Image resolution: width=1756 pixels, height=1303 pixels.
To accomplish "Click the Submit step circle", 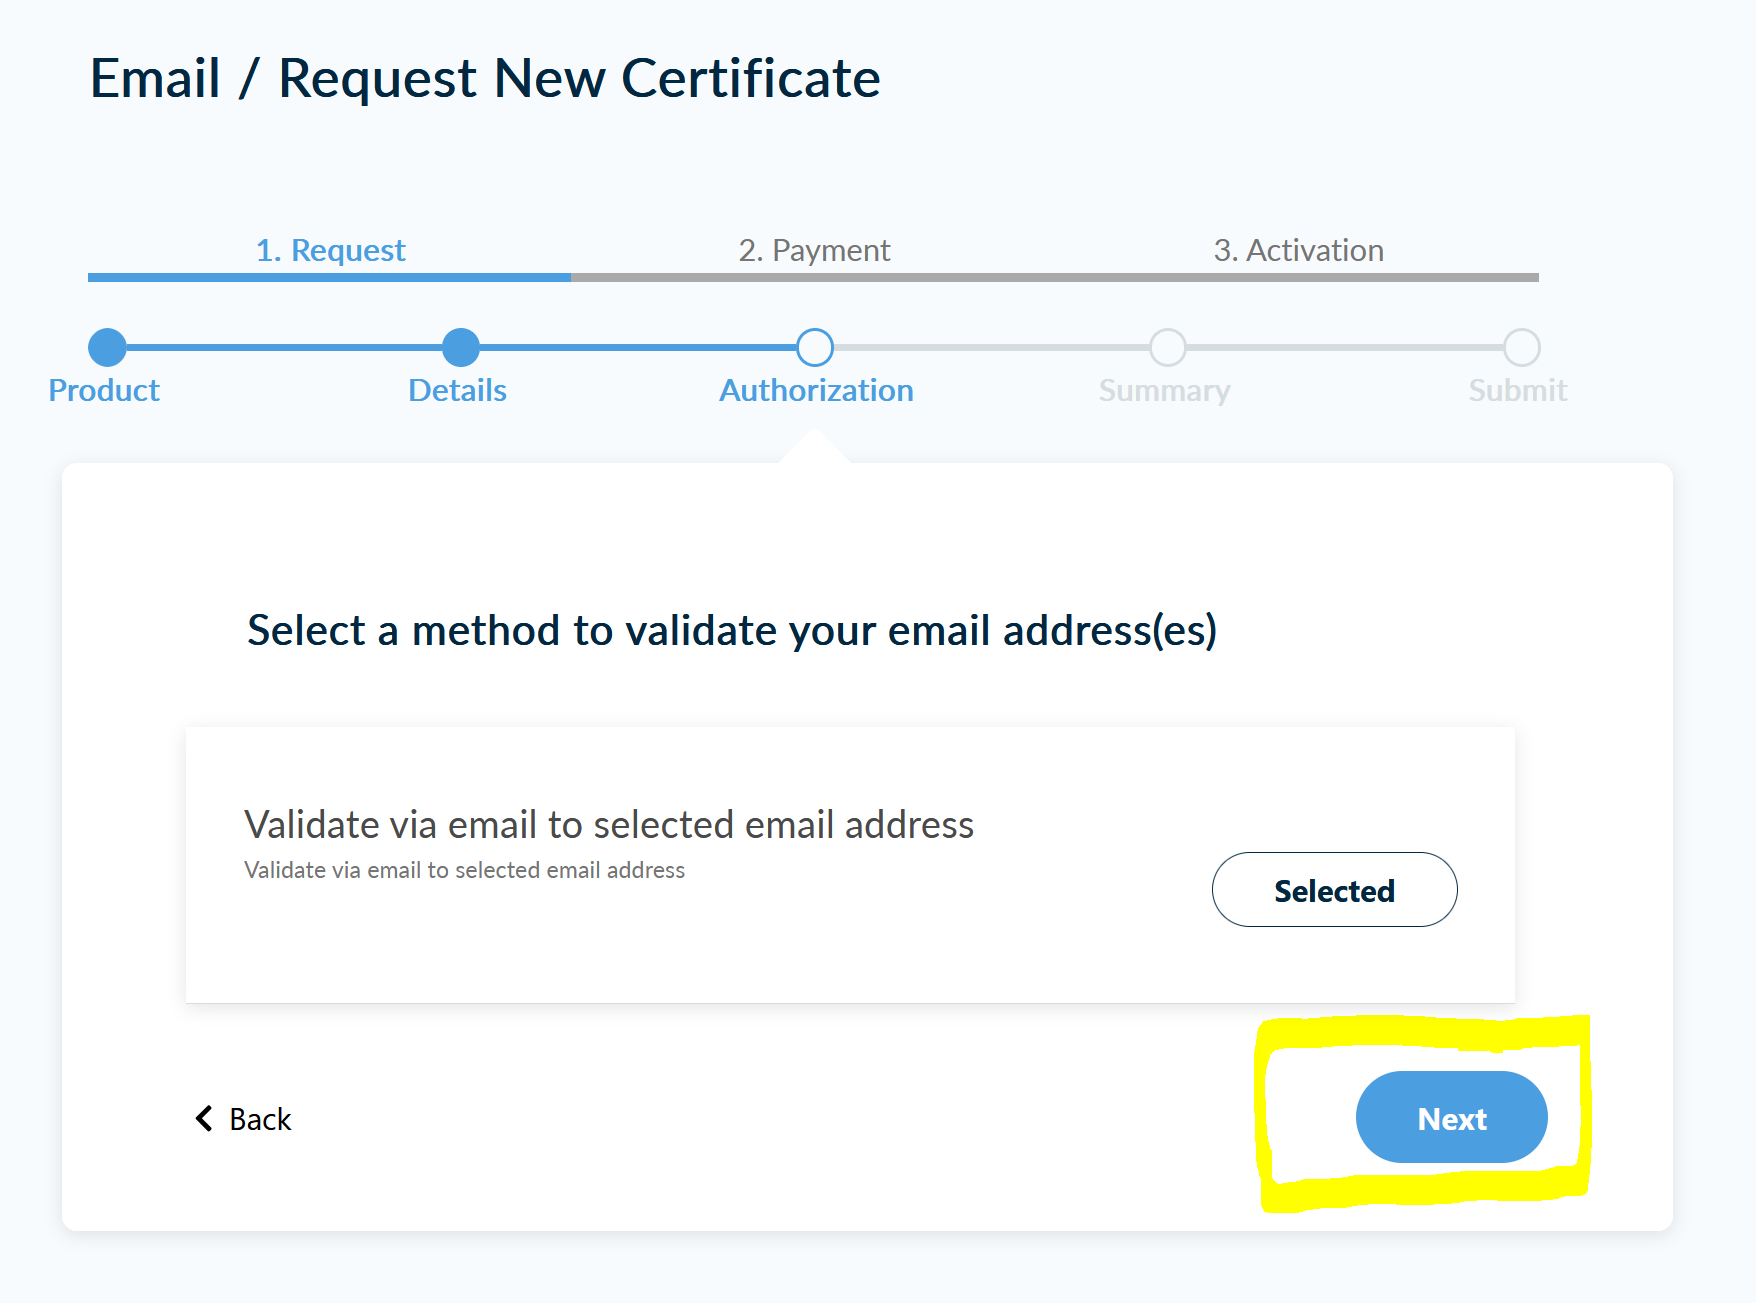I will (1521, 347).
